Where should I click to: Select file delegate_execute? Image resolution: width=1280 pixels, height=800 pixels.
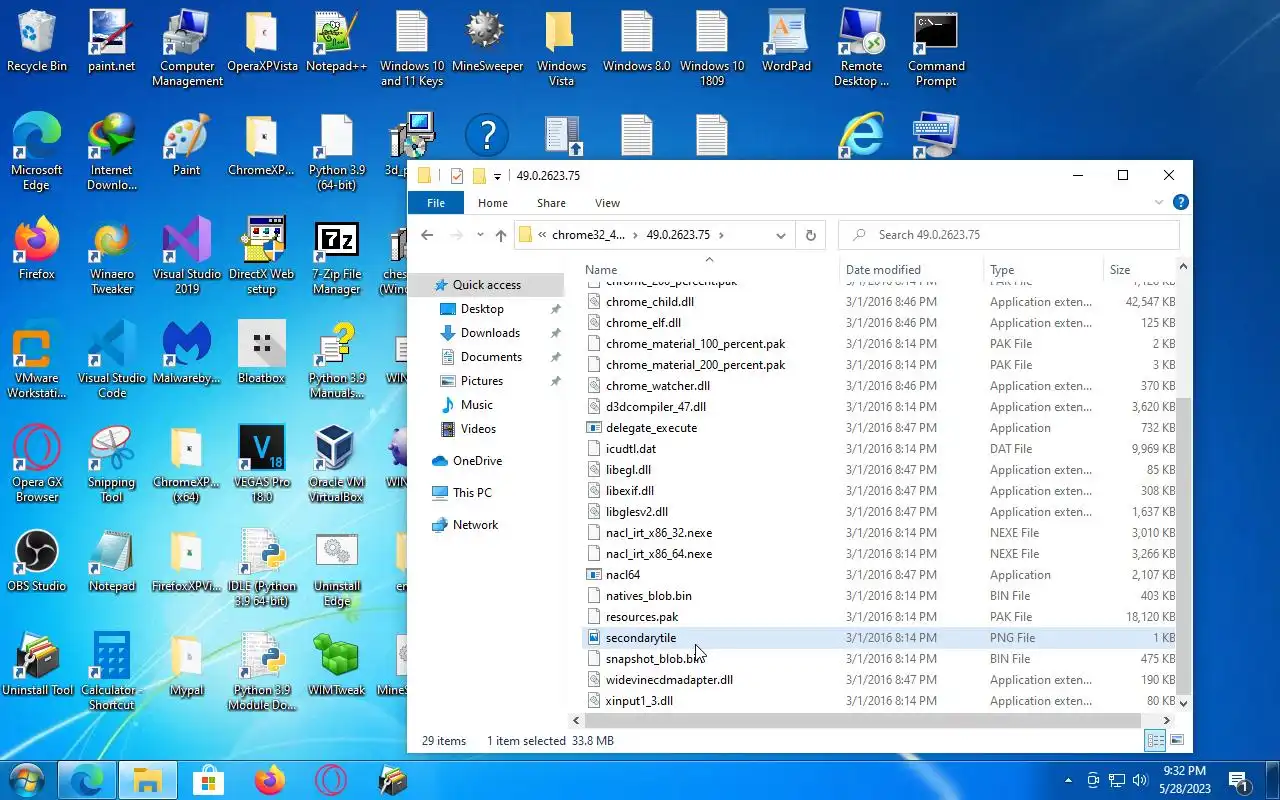coord(651,428)
